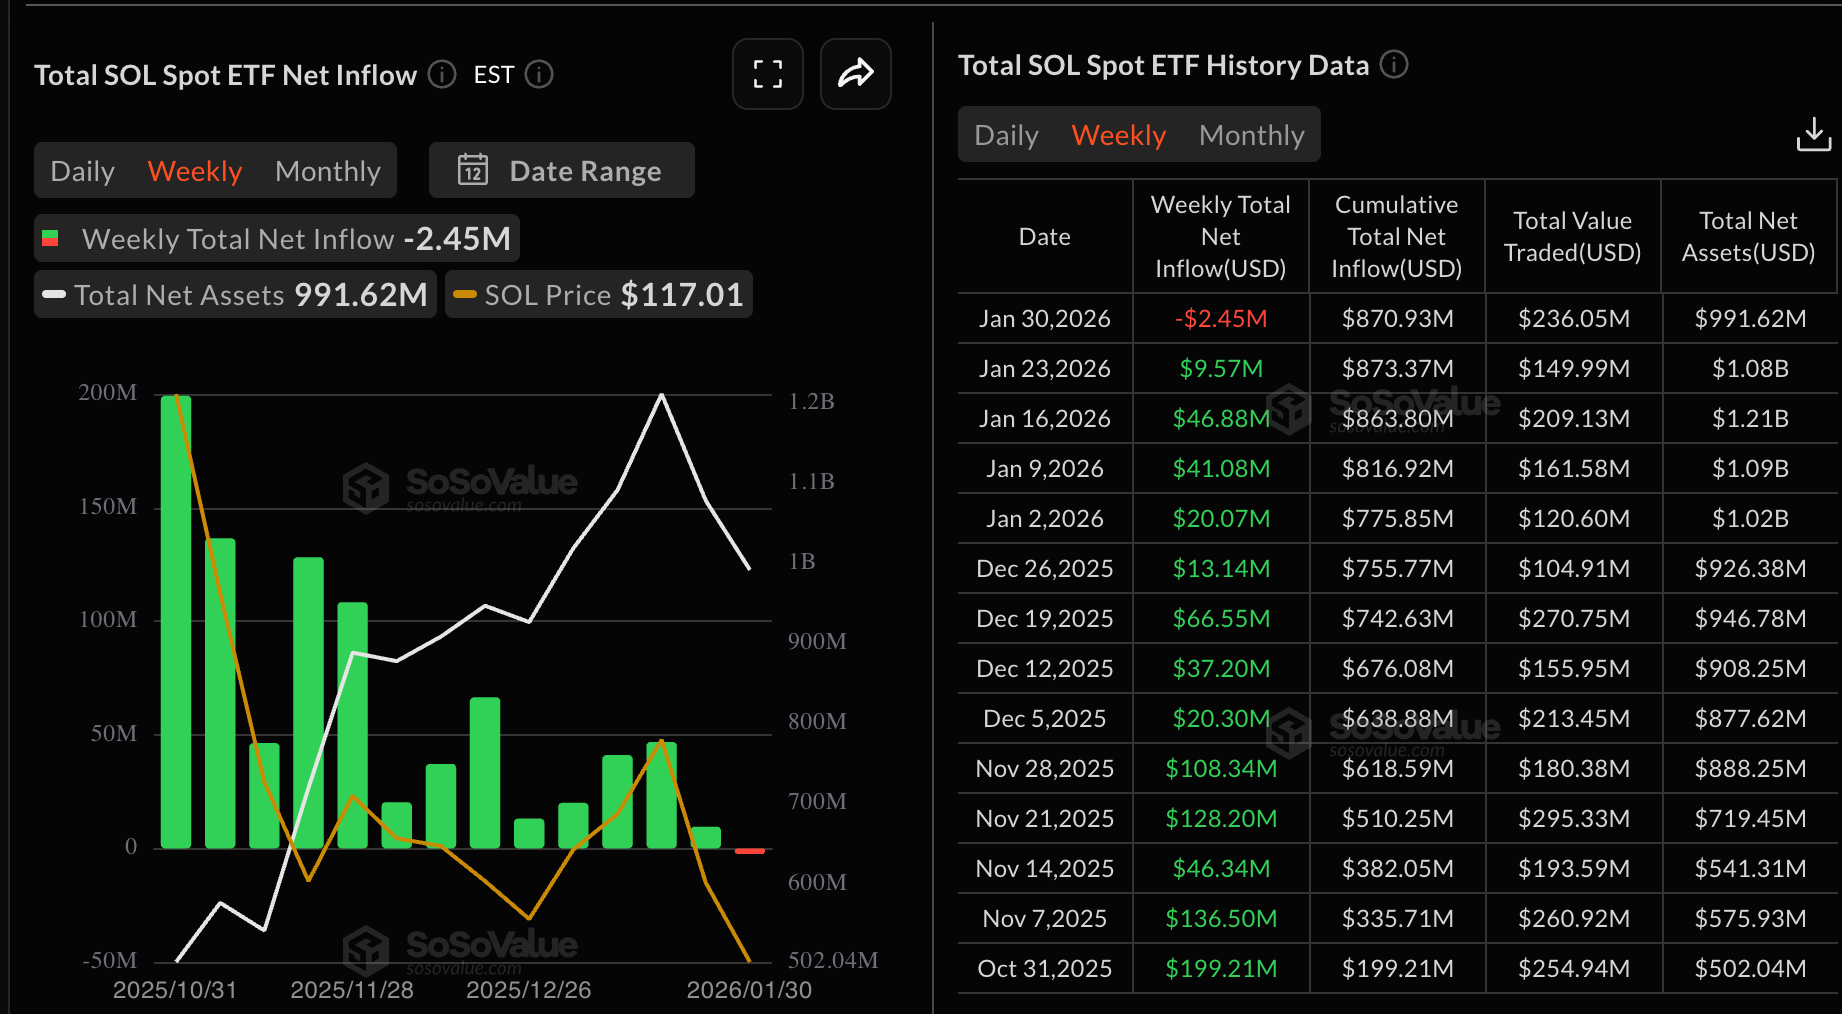Select Monthly tab in History Data panel

tap(1251, 133)
